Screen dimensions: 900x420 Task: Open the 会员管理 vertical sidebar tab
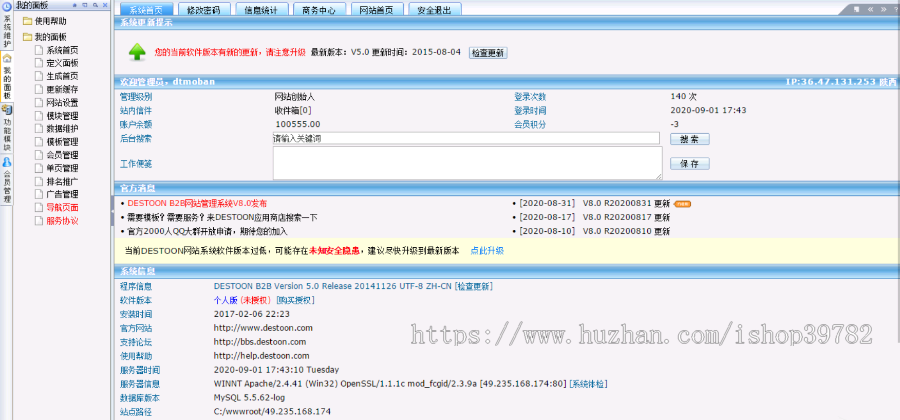click(7, 180)
